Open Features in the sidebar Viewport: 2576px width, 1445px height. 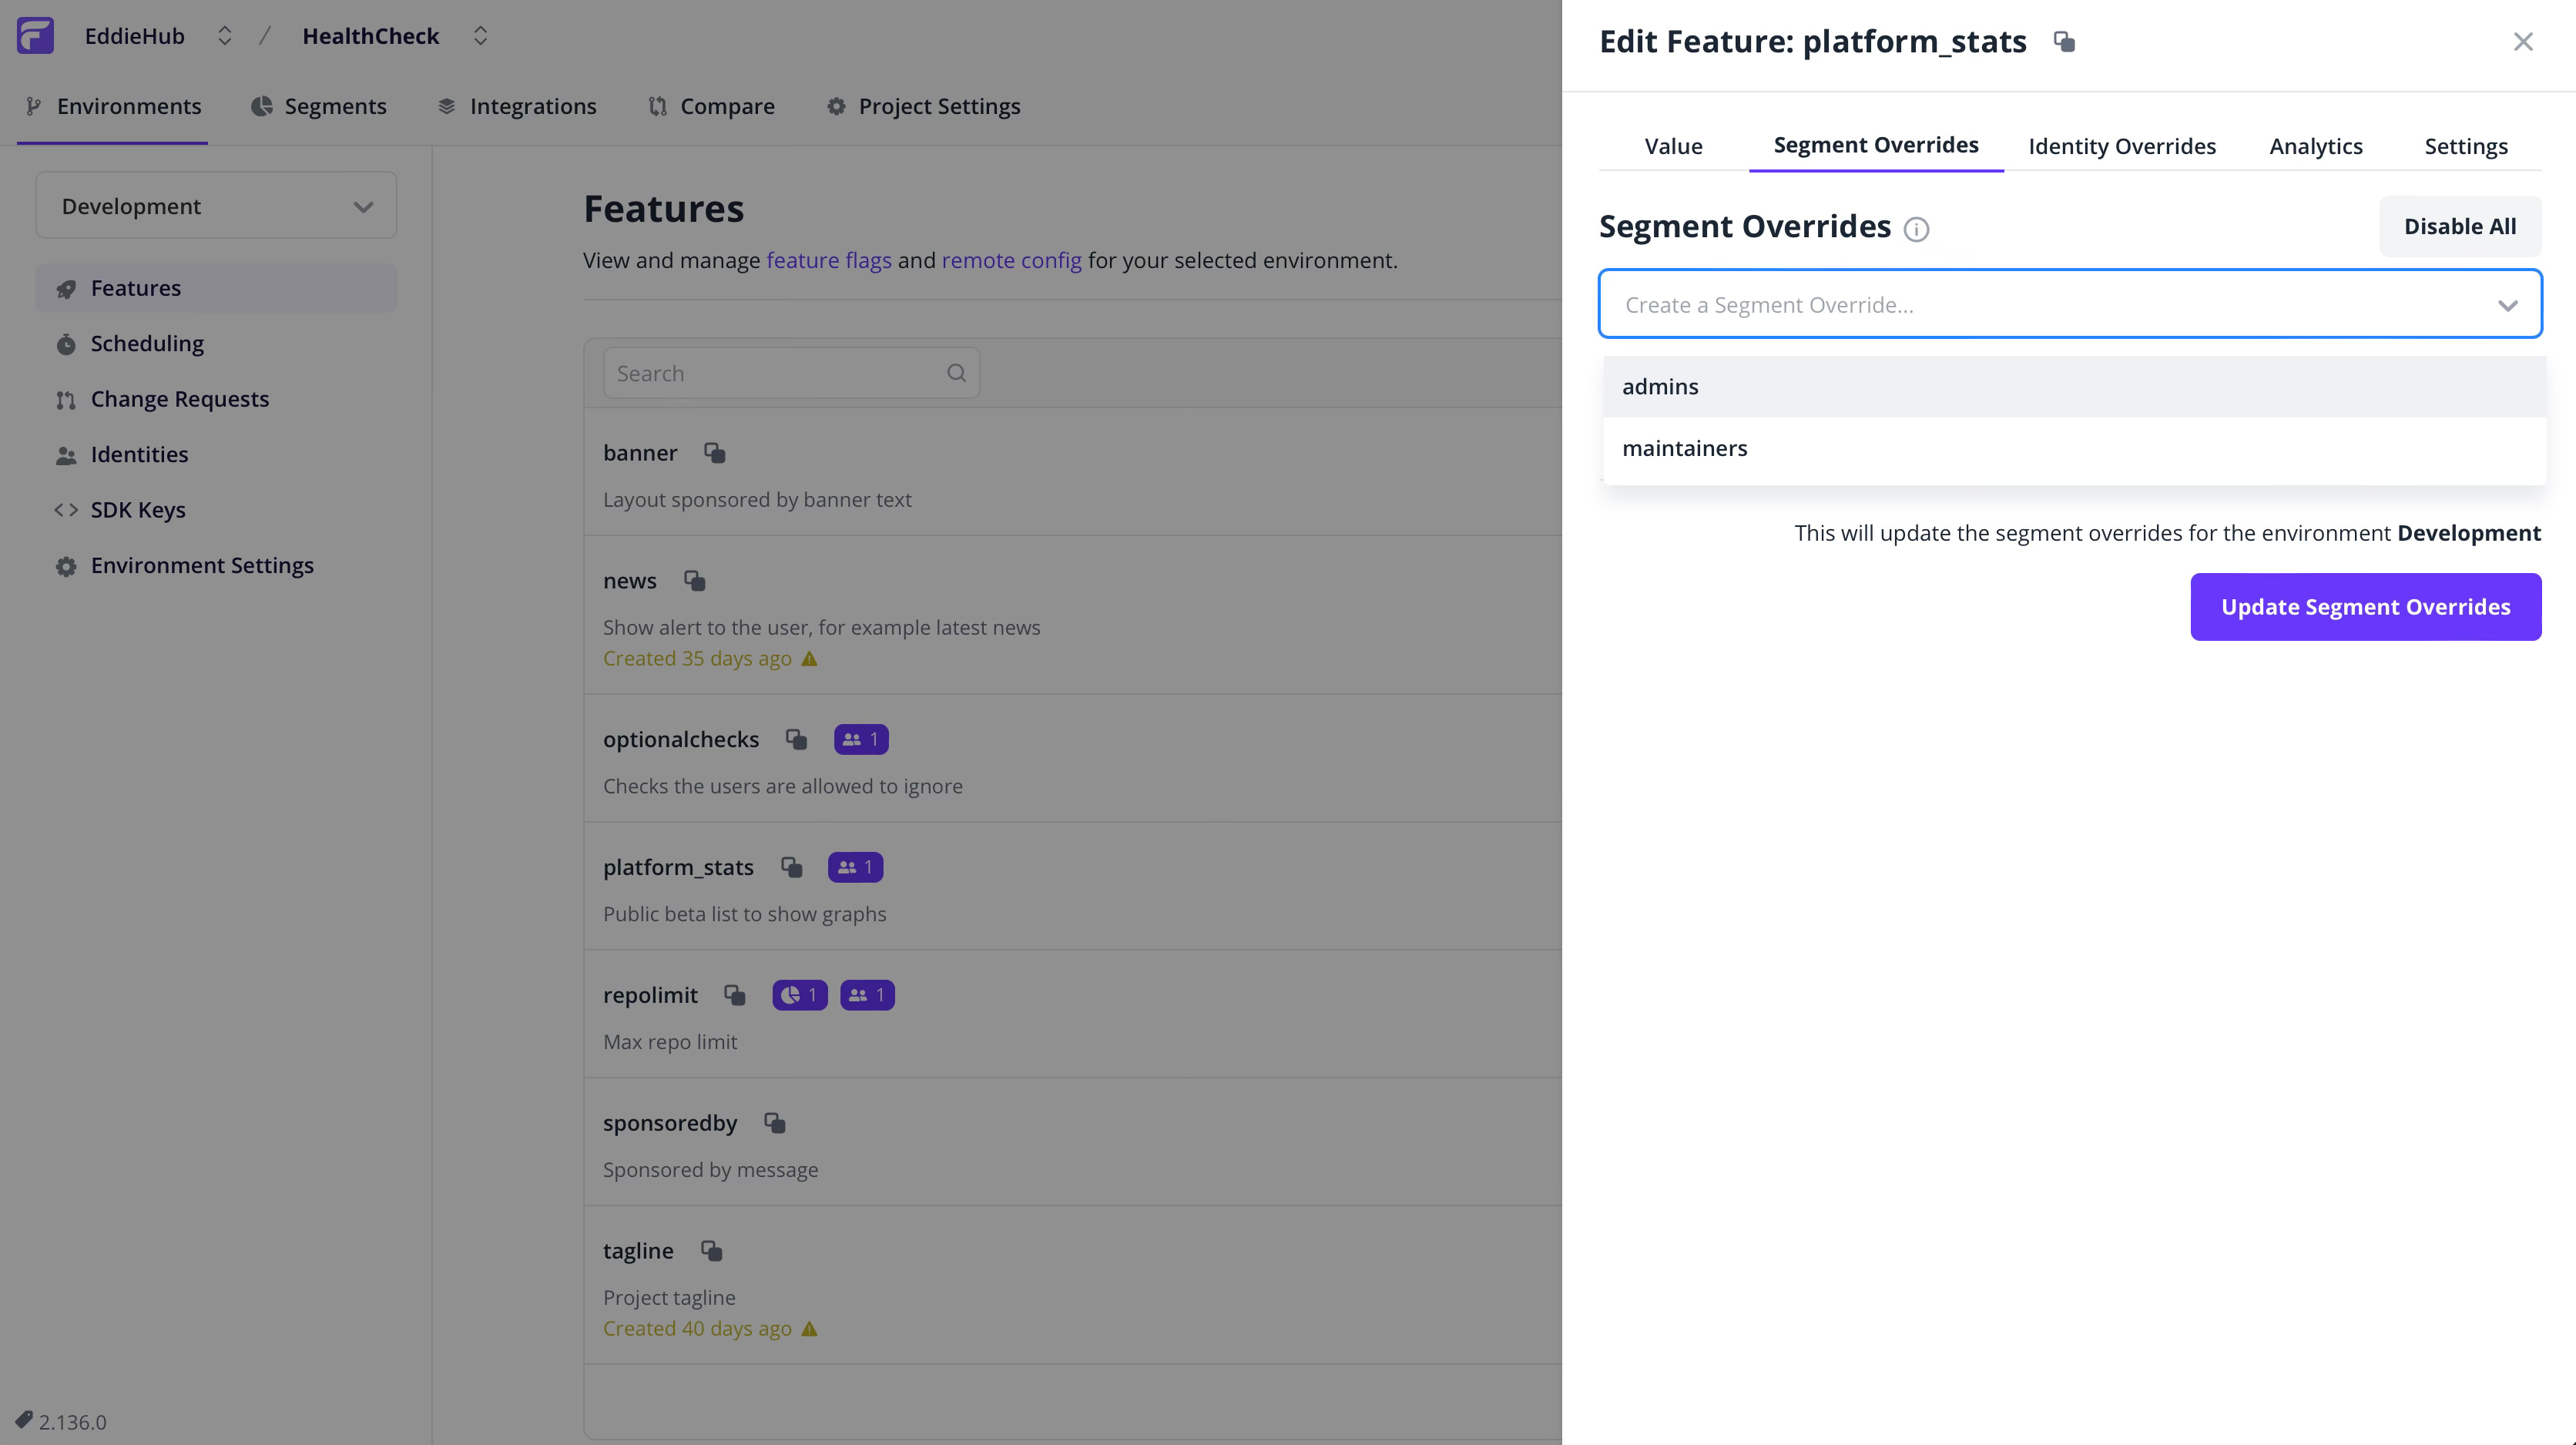(x=216, y=288)
